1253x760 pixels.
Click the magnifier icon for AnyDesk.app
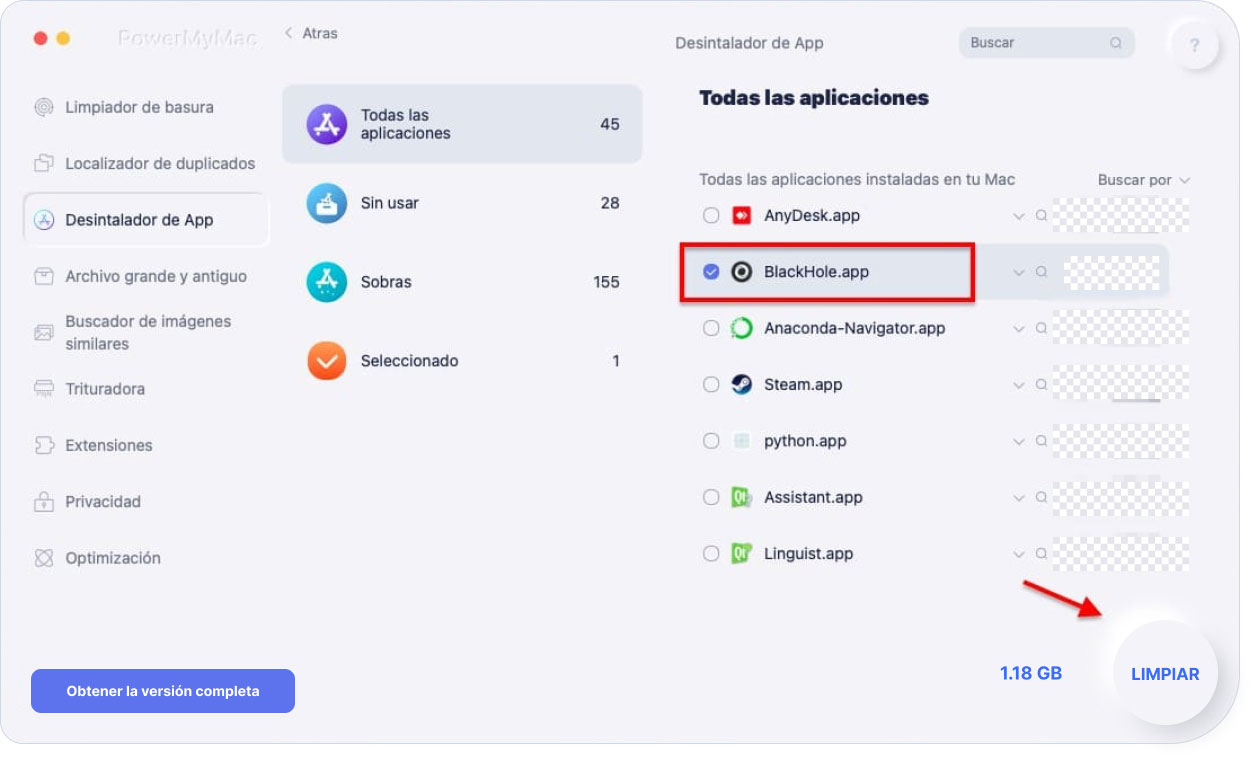(x=1041, y=215)
